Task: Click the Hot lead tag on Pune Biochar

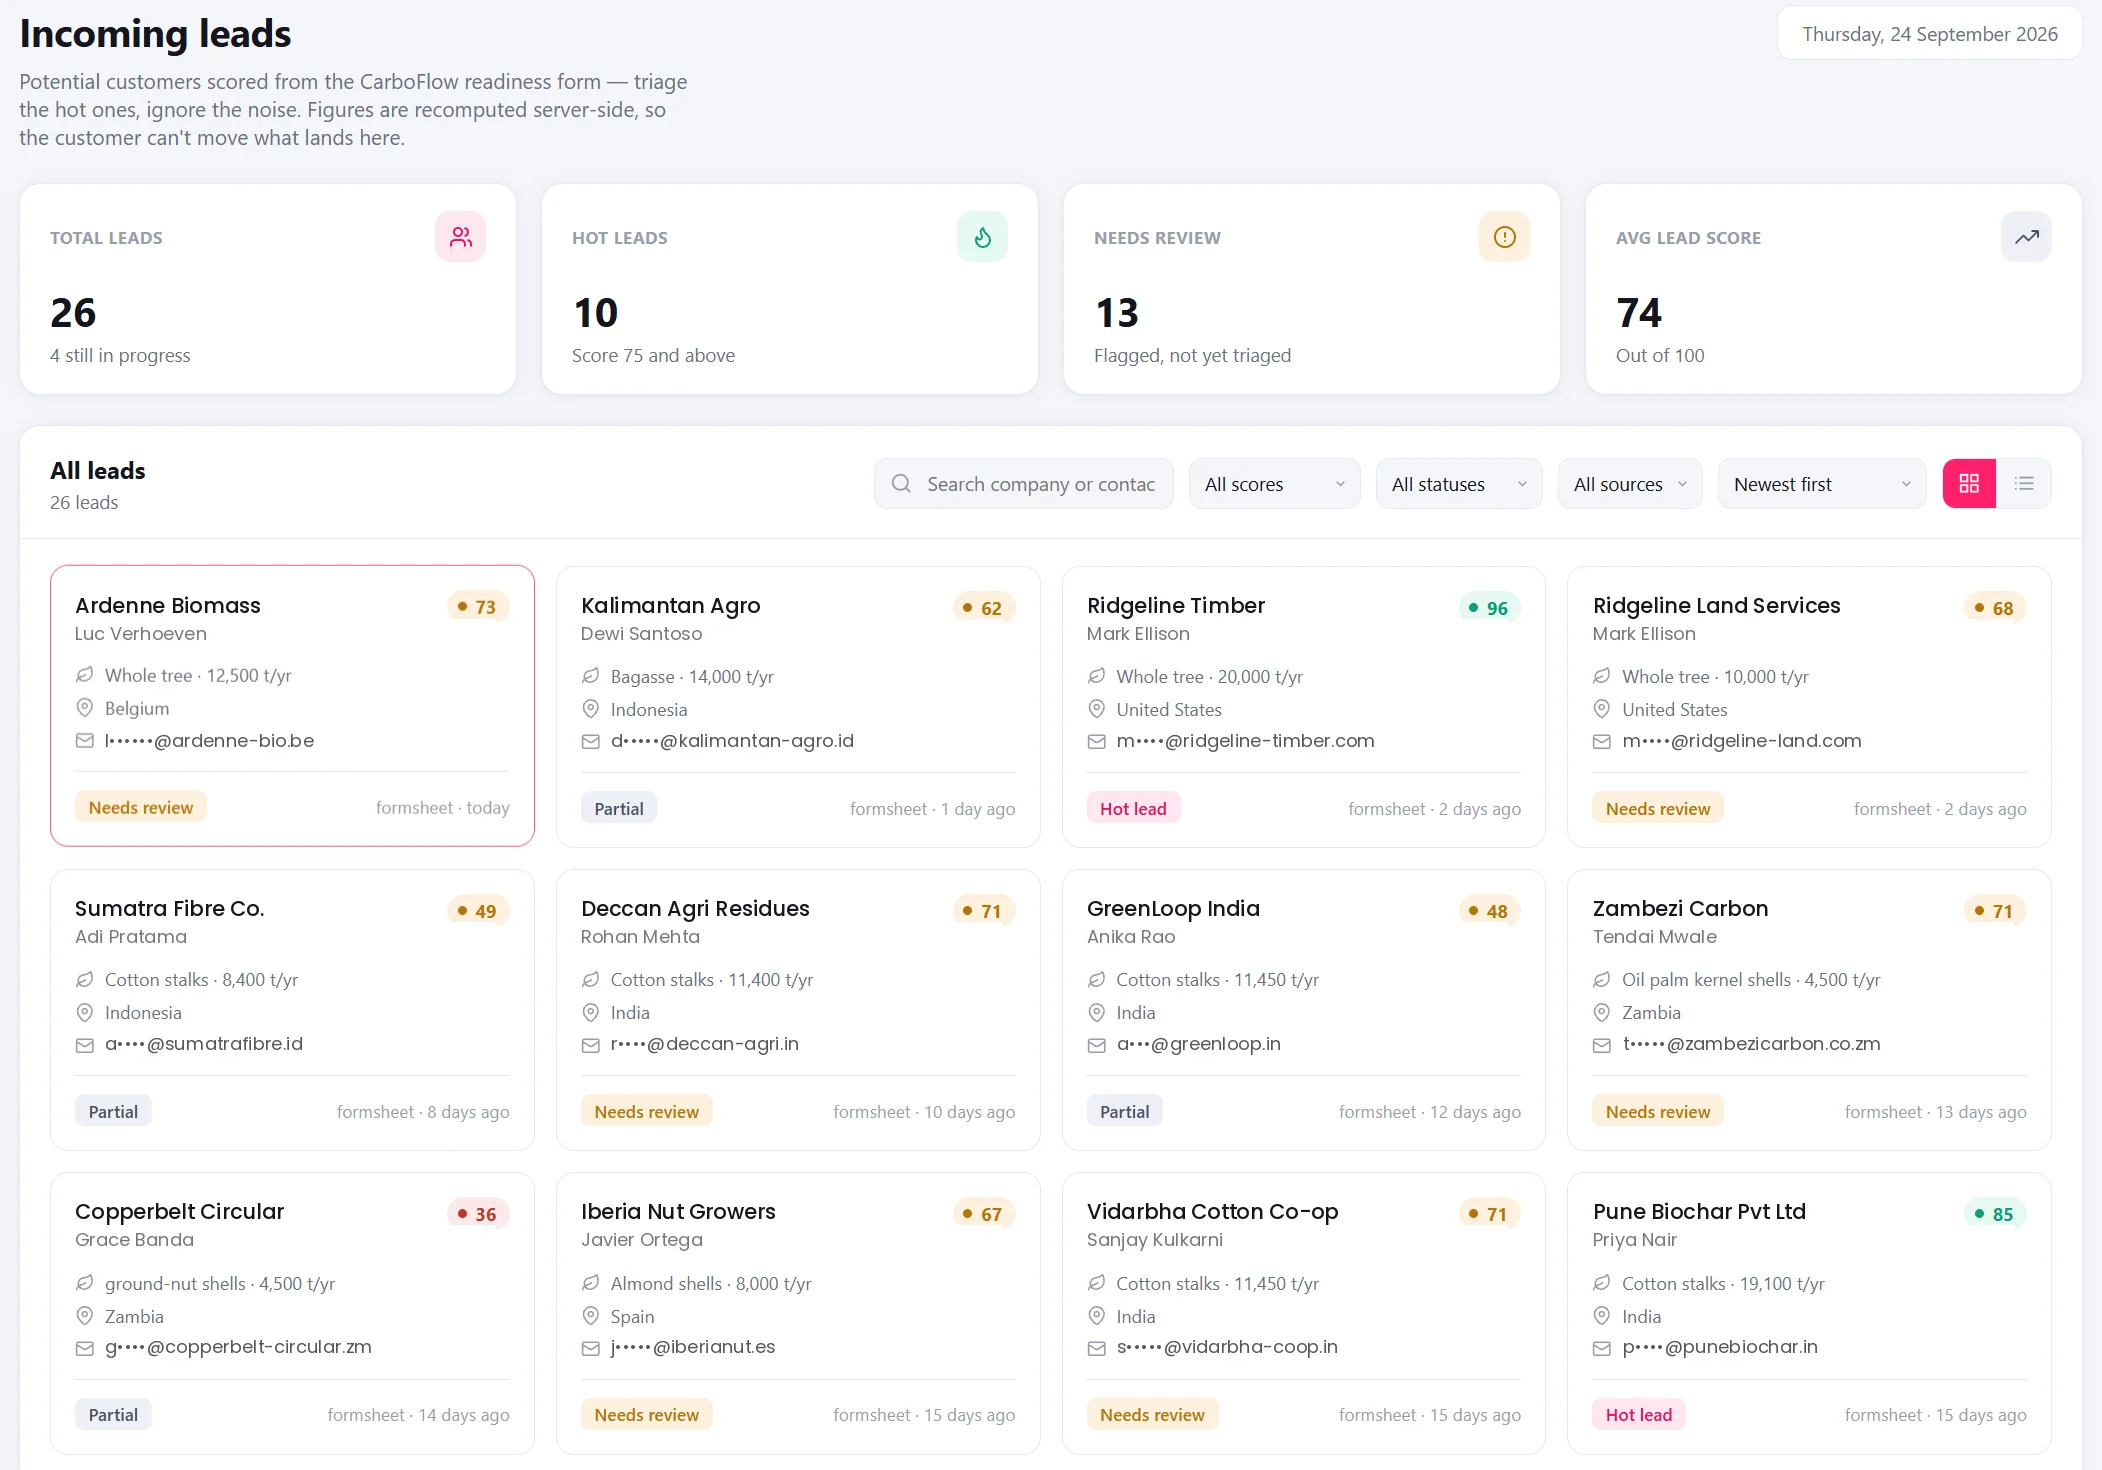Action: pos(1638,1415)
